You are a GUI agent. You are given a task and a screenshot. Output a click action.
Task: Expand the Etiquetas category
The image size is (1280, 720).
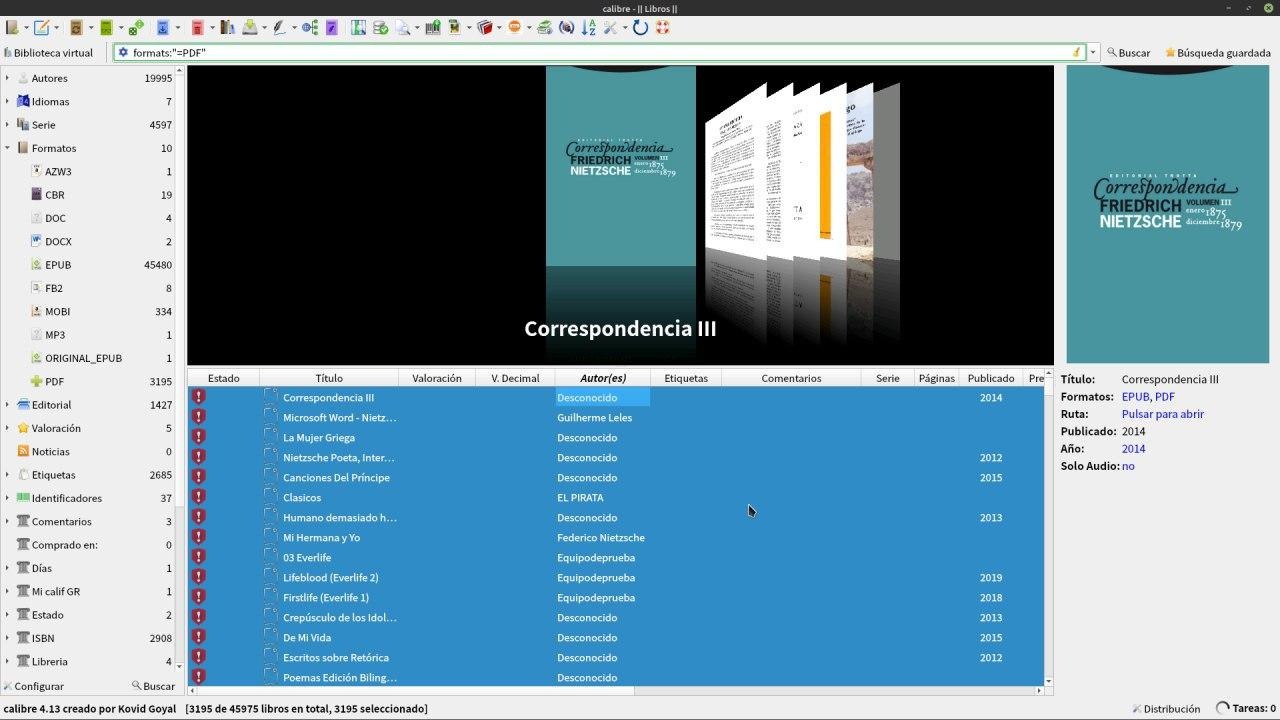[x=7, y=475]
